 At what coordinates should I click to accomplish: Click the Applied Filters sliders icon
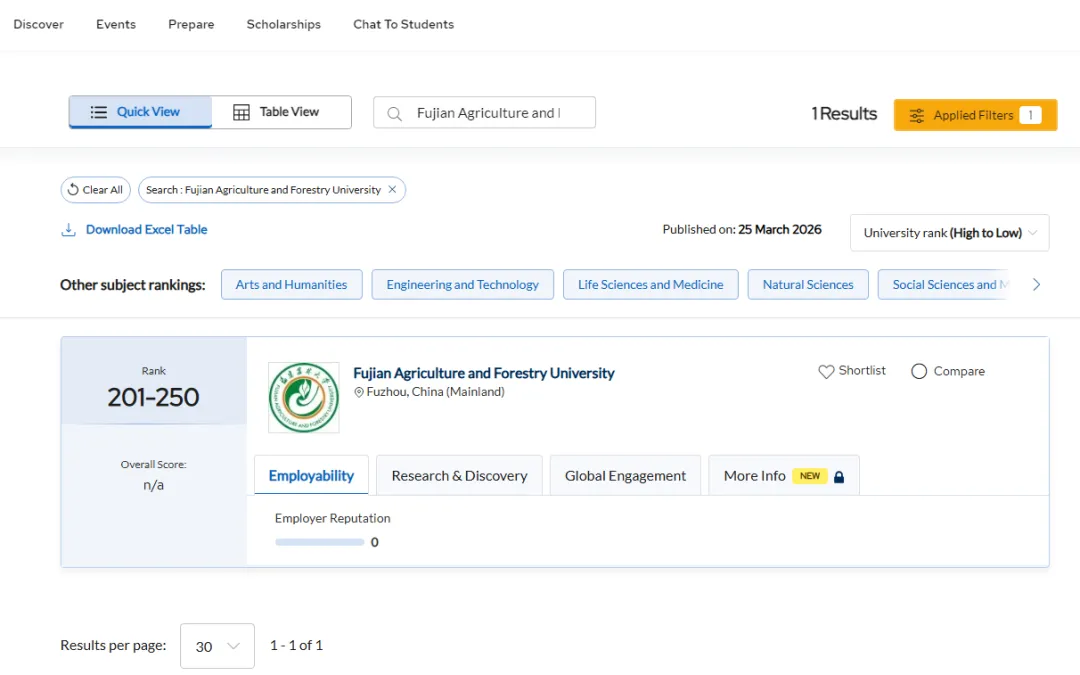916,115
